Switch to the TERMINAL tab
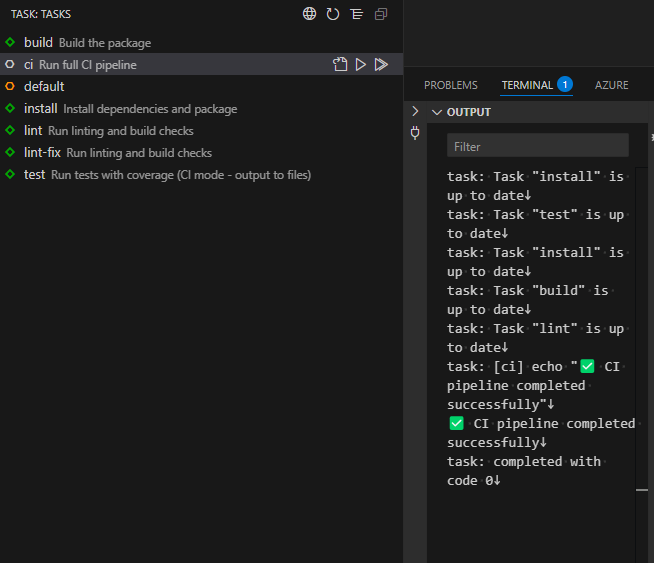Viewport: 654px width, 563px height. coord(527,85)
